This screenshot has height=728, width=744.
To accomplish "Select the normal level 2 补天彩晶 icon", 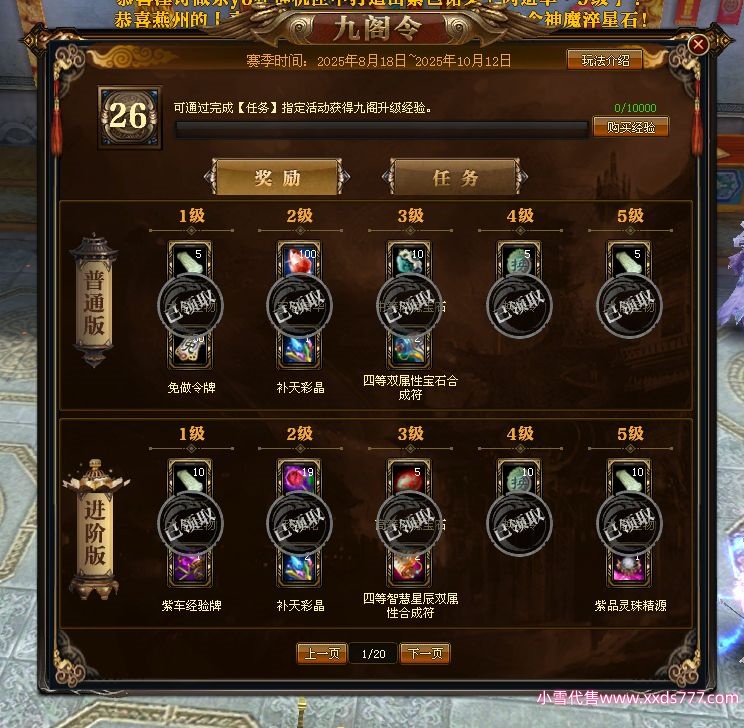I will [299, 350].
